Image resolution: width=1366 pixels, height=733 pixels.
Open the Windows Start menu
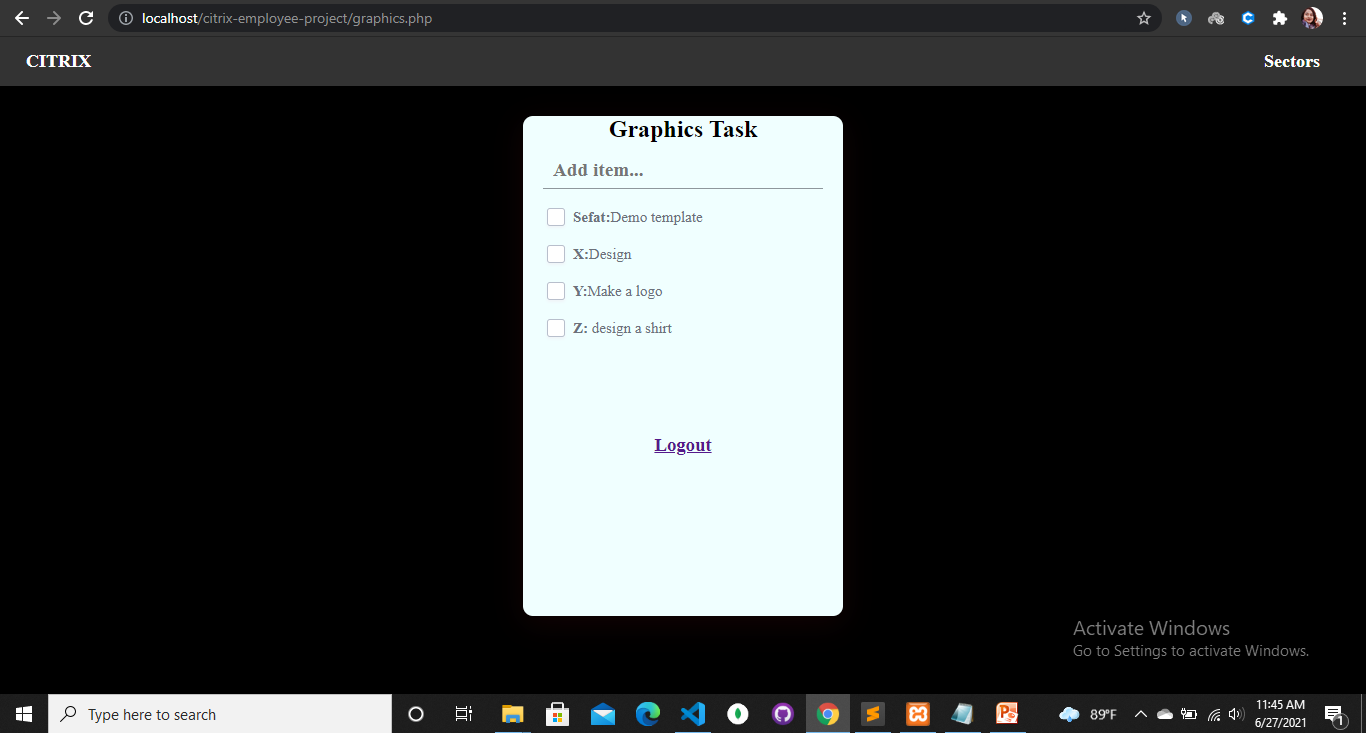pos(23,713)
